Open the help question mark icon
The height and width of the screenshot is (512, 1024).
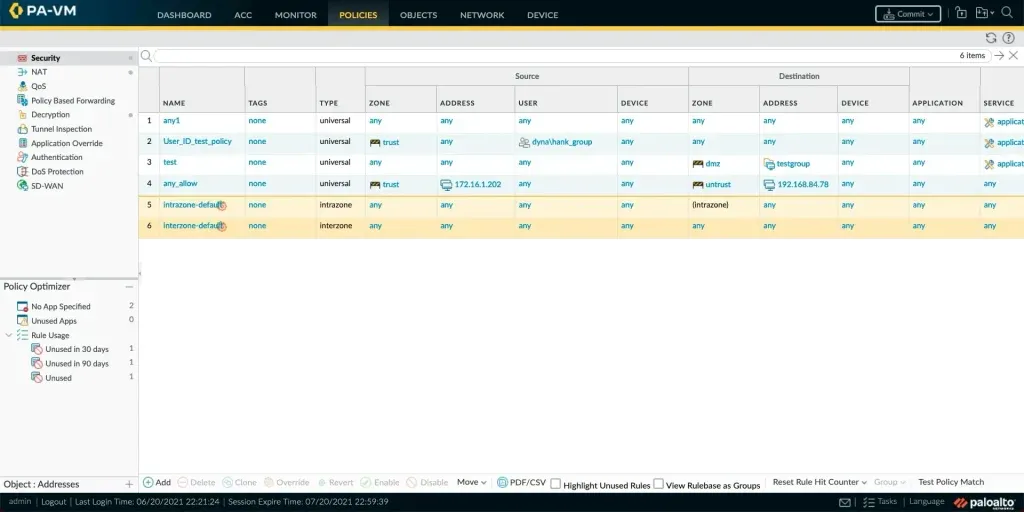(1008, 38)
